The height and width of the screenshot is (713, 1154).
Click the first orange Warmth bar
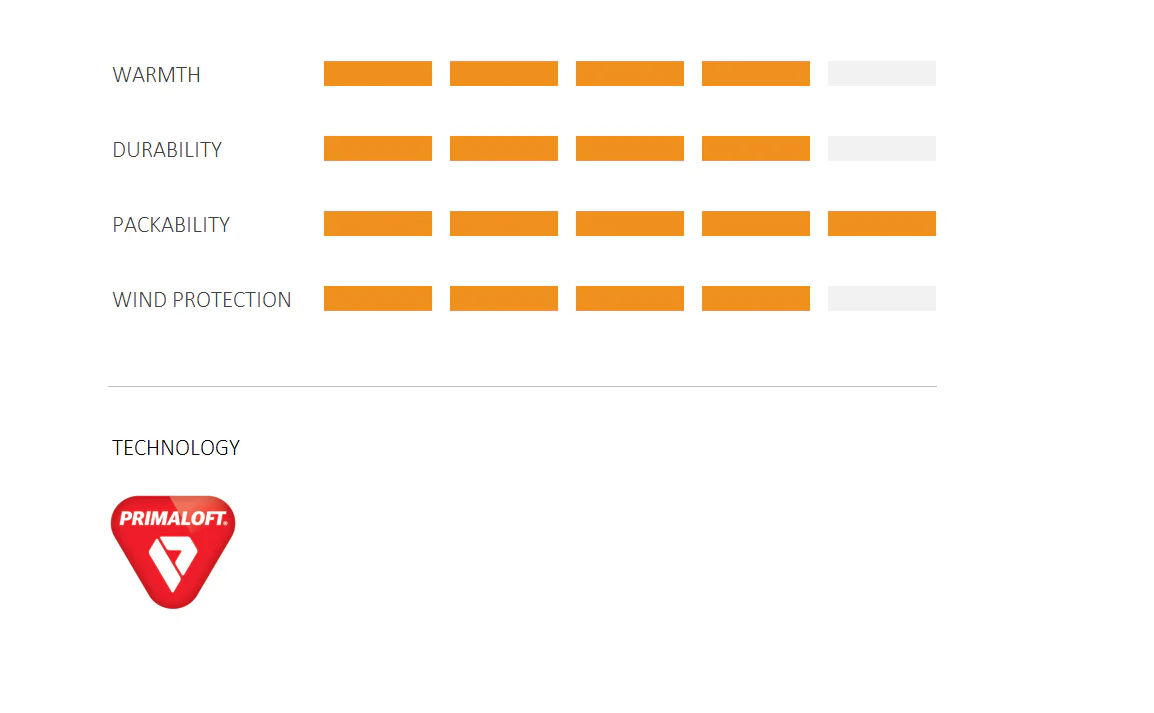pyautogui.click(x=378, y=74)
